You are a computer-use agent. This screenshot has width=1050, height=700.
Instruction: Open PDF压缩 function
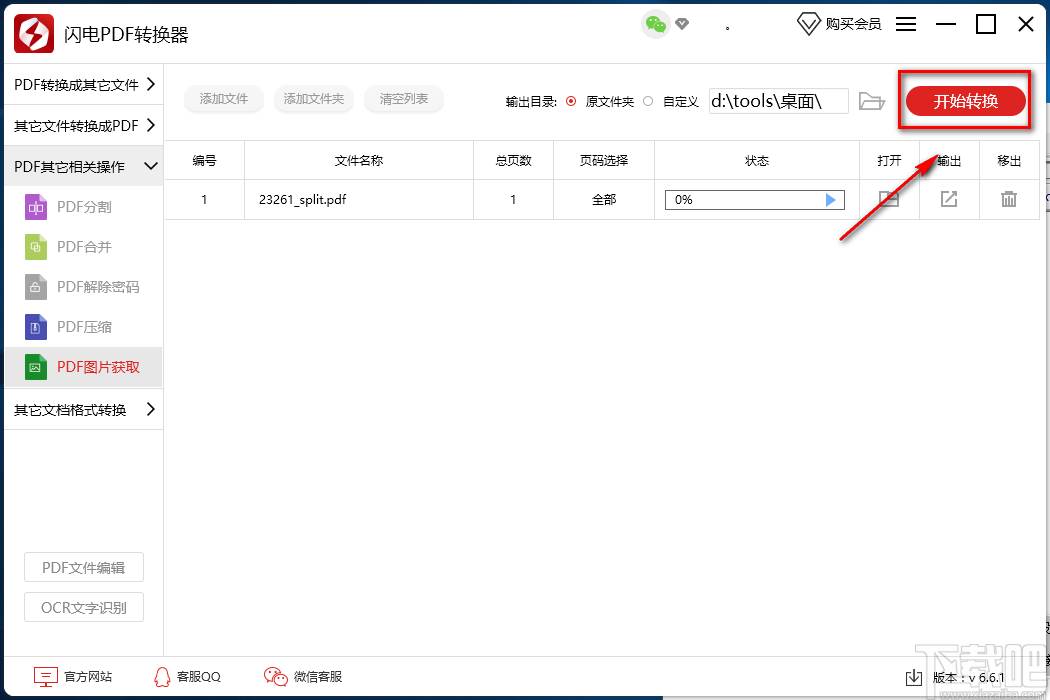click(84, 327)
